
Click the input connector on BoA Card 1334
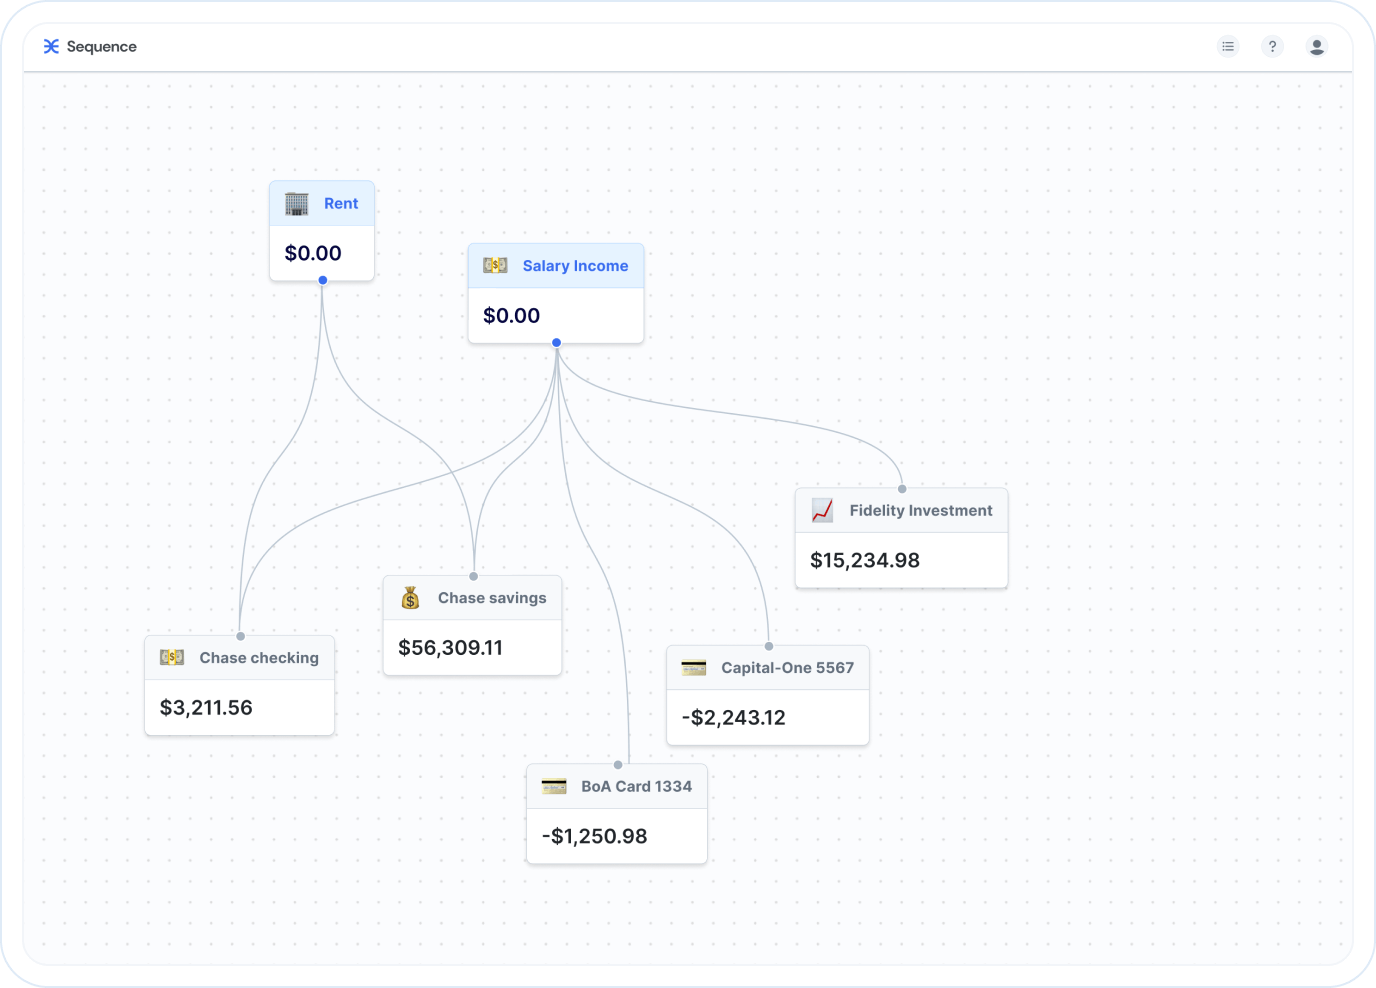[x=618, y=765]
